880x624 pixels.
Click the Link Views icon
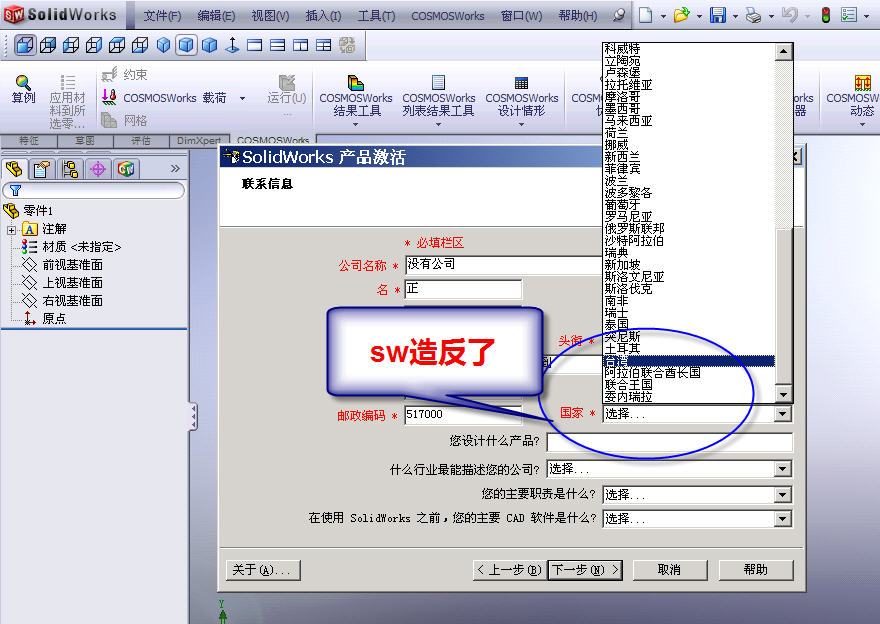(x=347, y=45)
